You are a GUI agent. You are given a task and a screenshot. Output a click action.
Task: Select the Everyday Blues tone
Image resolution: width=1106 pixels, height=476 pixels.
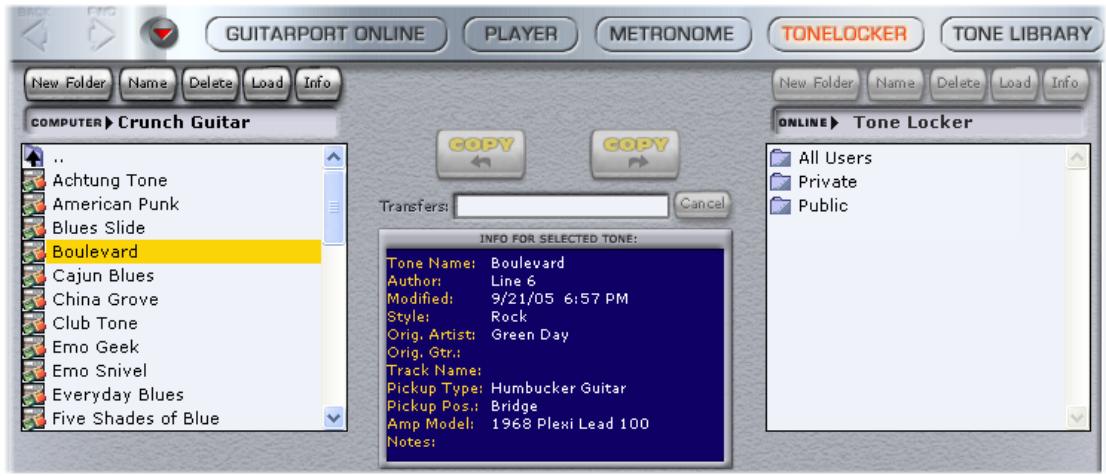(118, 395)
